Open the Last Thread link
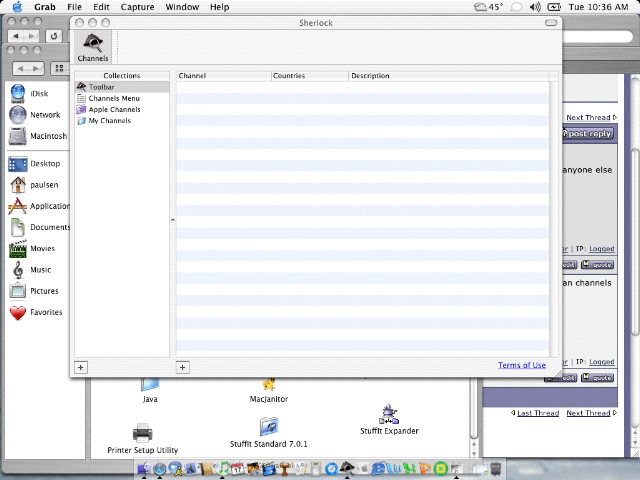 [x=538, y=413]
